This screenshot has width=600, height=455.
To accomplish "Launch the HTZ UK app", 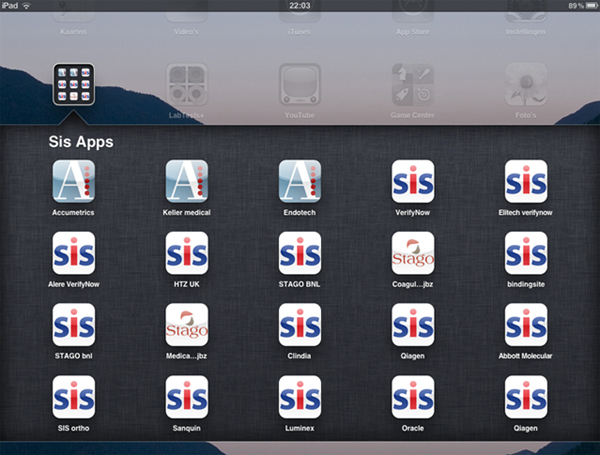I will tap(186, 253).
